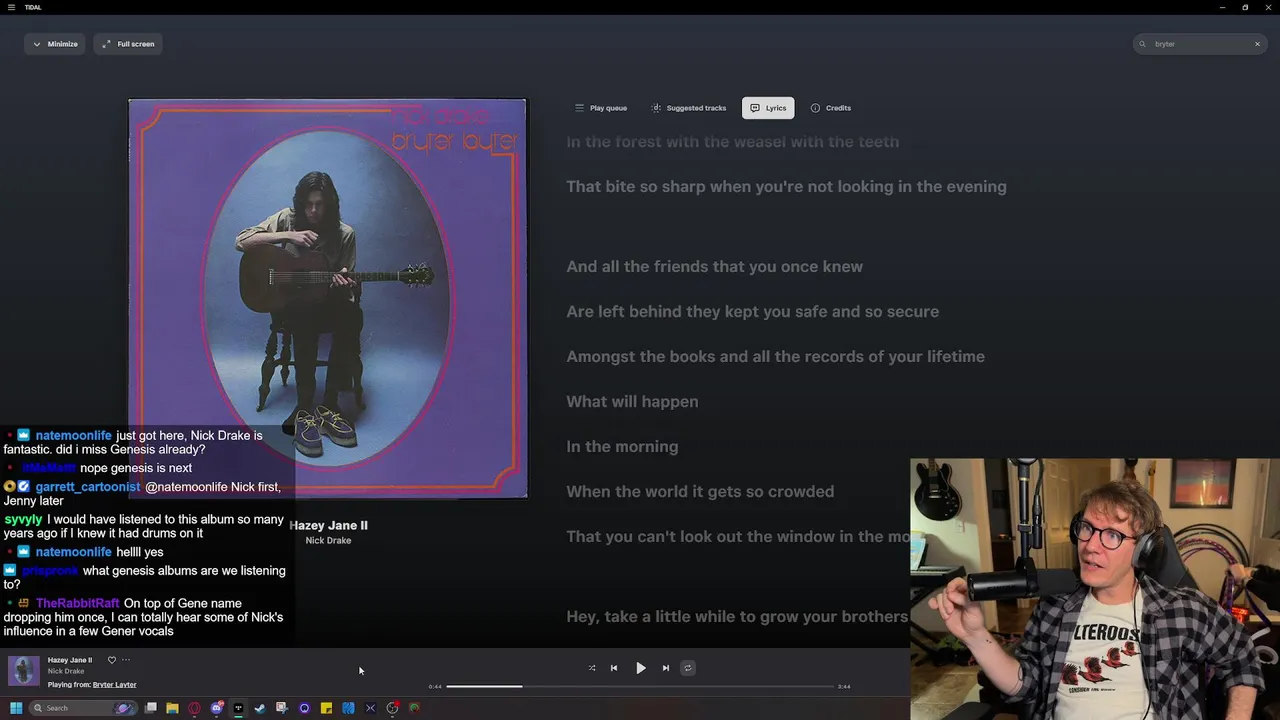The height and width of the screenshot is (720, 1280).
Task: Click the large Bryter Layter album cover
Action: 327,298
